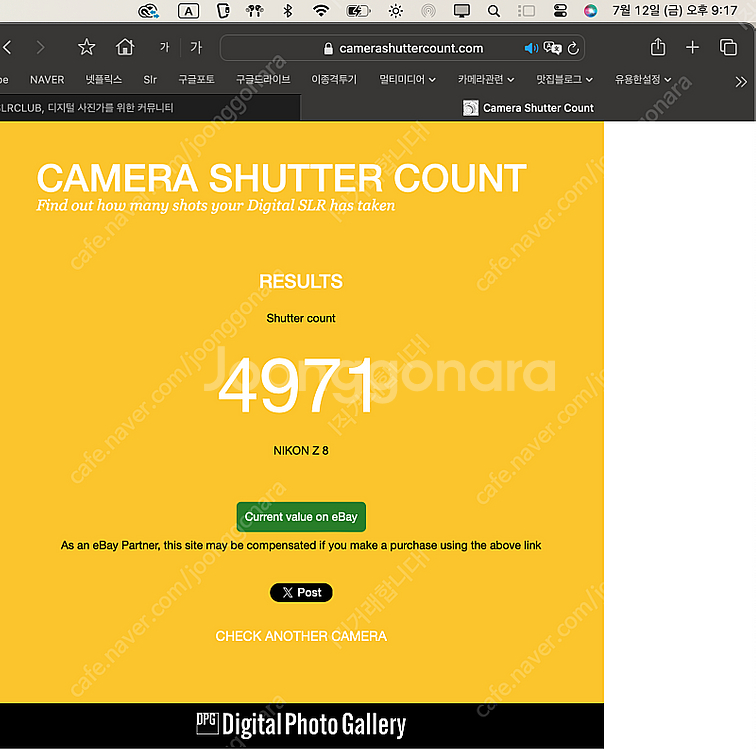Open Slr bookmark
The height and width of the screenshot is (750, 756).
pos(150,80)
